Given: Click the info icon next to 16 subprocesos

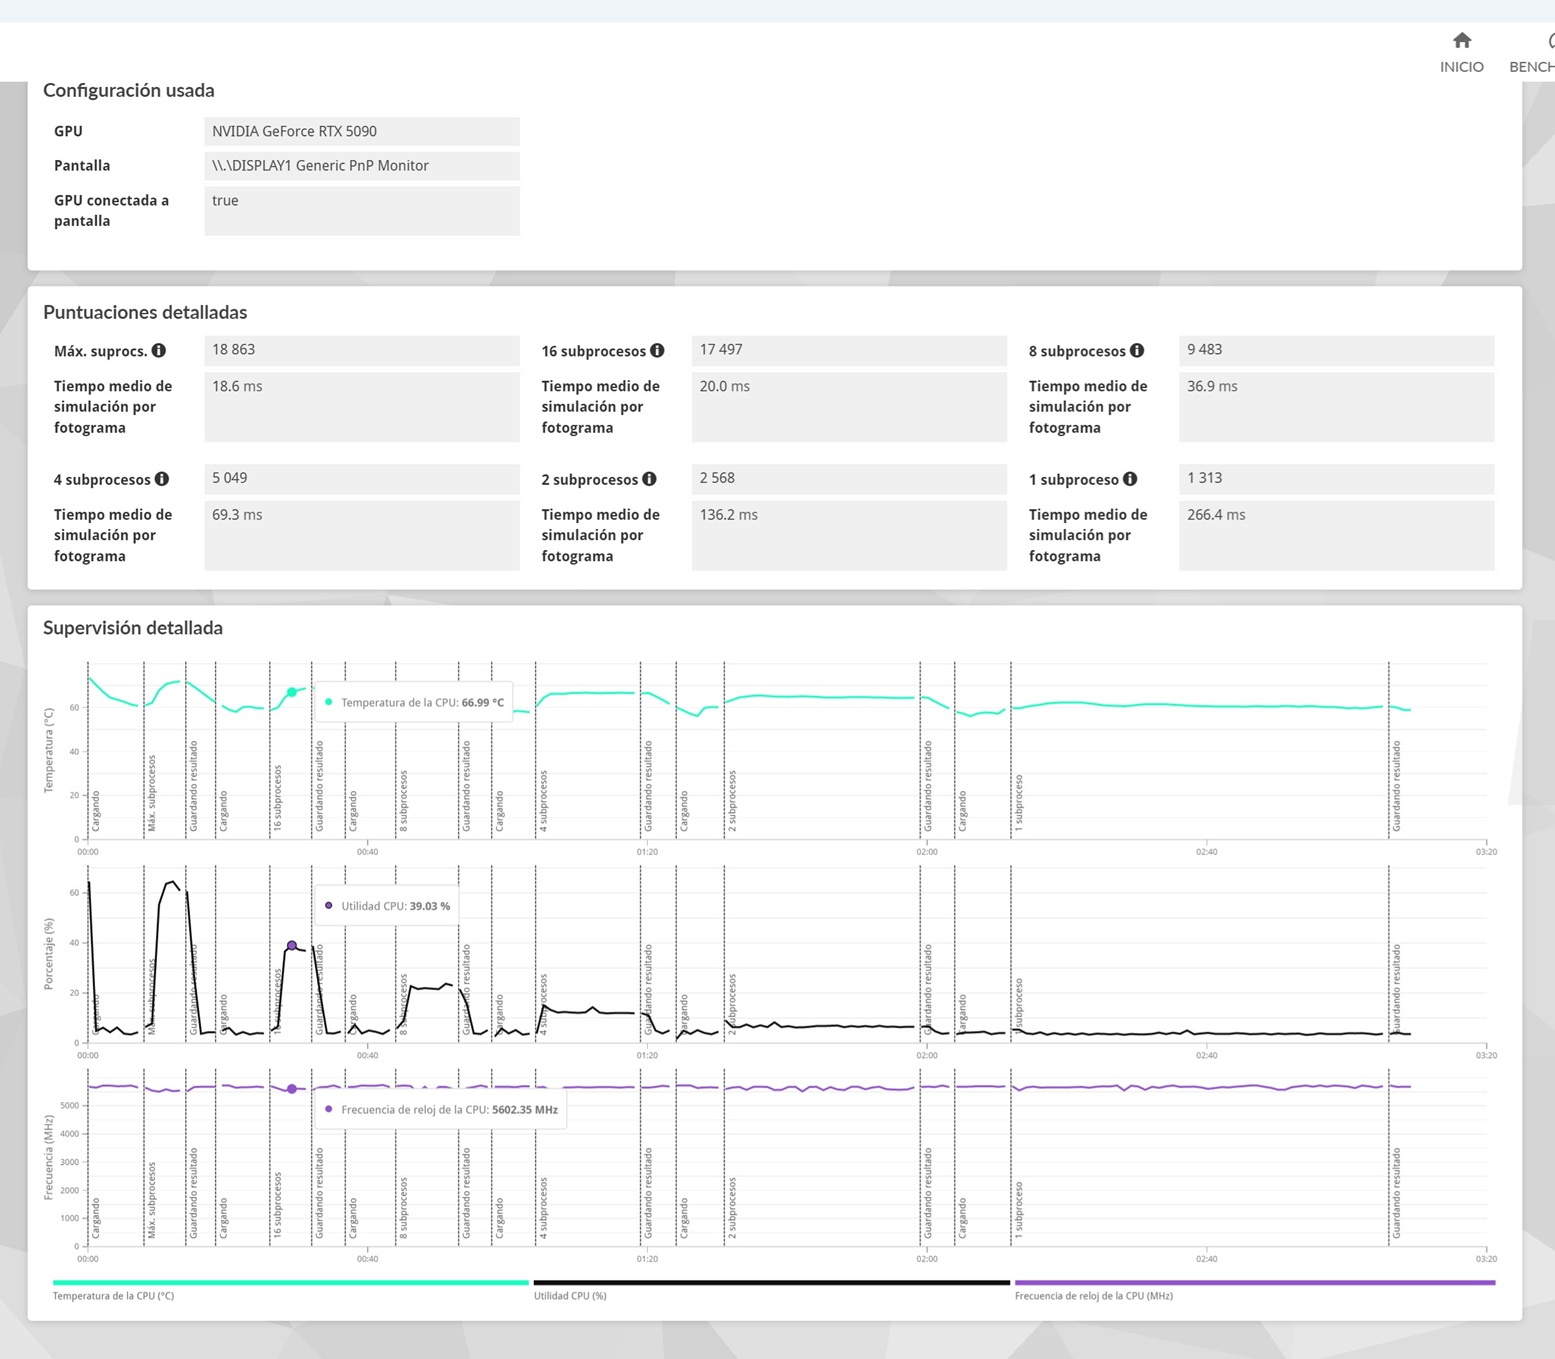Looking at the screenshot, I should click(x=657, y=351).
